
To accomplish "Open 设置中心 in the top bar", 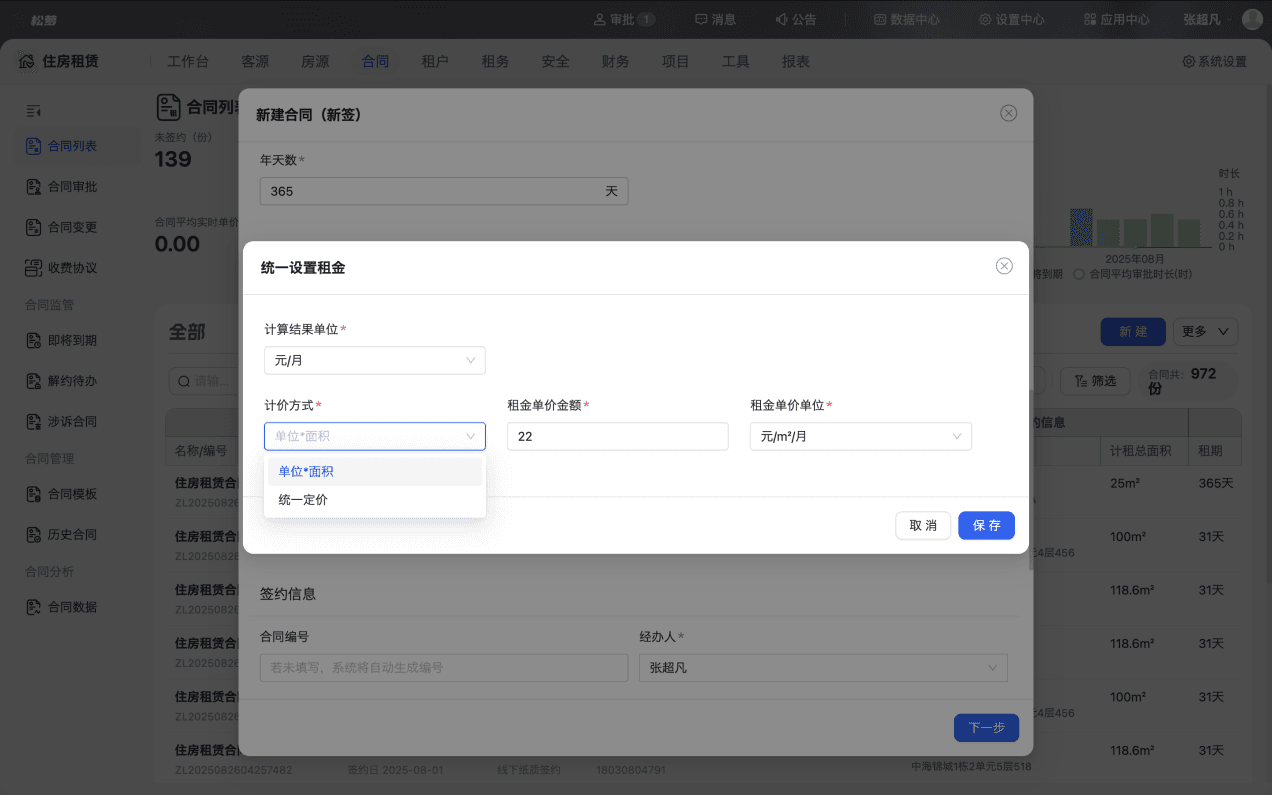I will (x=1012, y=19).
